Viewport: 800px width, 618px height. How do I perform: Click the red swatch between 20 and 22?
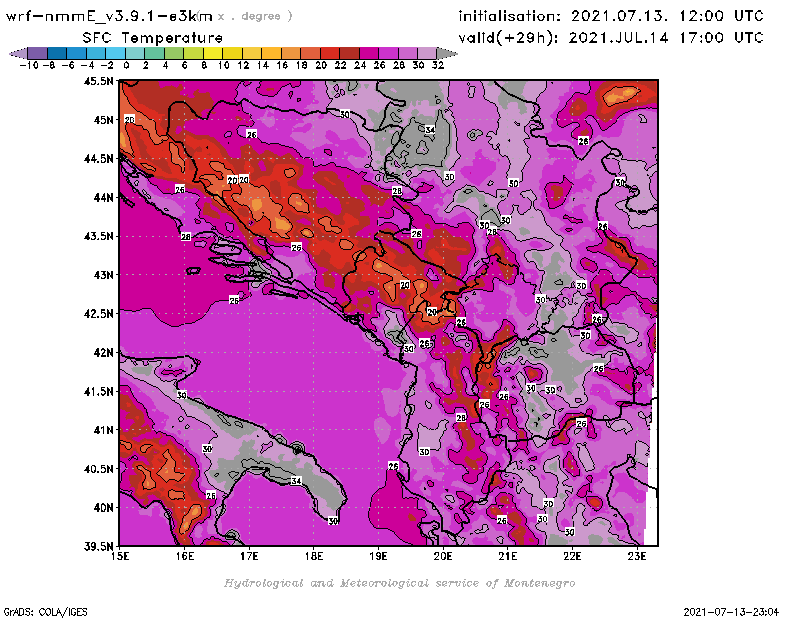(x=330, y=53)
